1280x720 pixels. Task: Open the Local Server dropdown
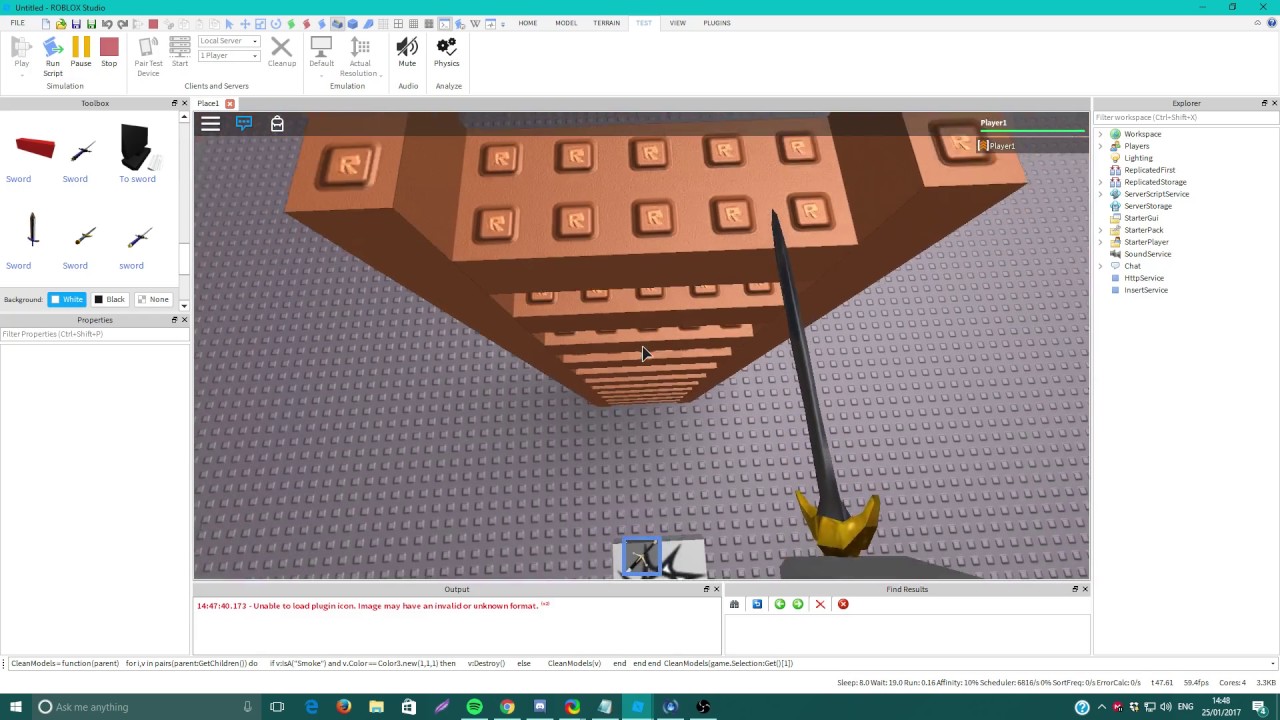click(x=229, y=41)
